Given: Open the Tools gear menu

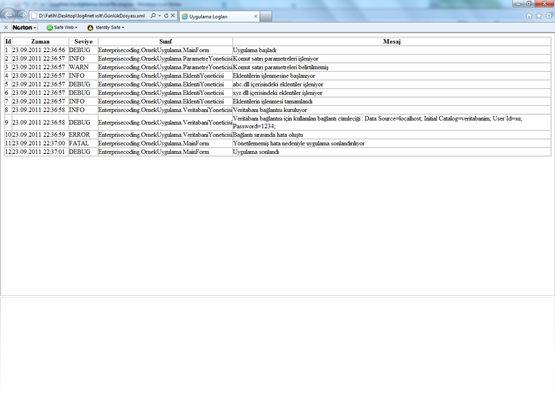Looking at the screenshot, I should [549, 16].
